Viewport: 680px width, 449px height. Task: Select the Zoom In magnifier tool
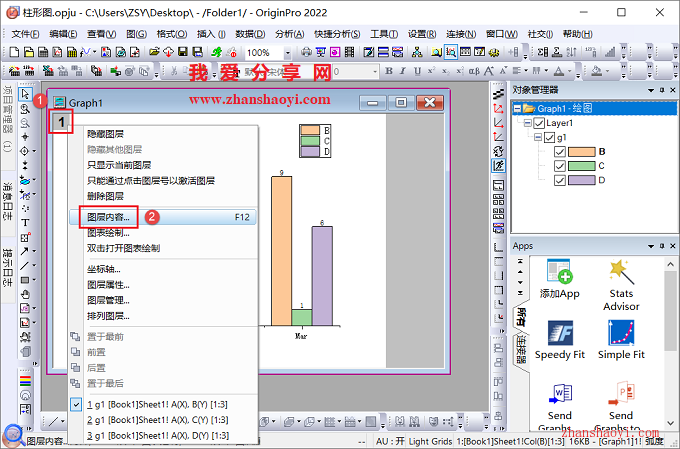pyautogui.click(x=25, y=108)
